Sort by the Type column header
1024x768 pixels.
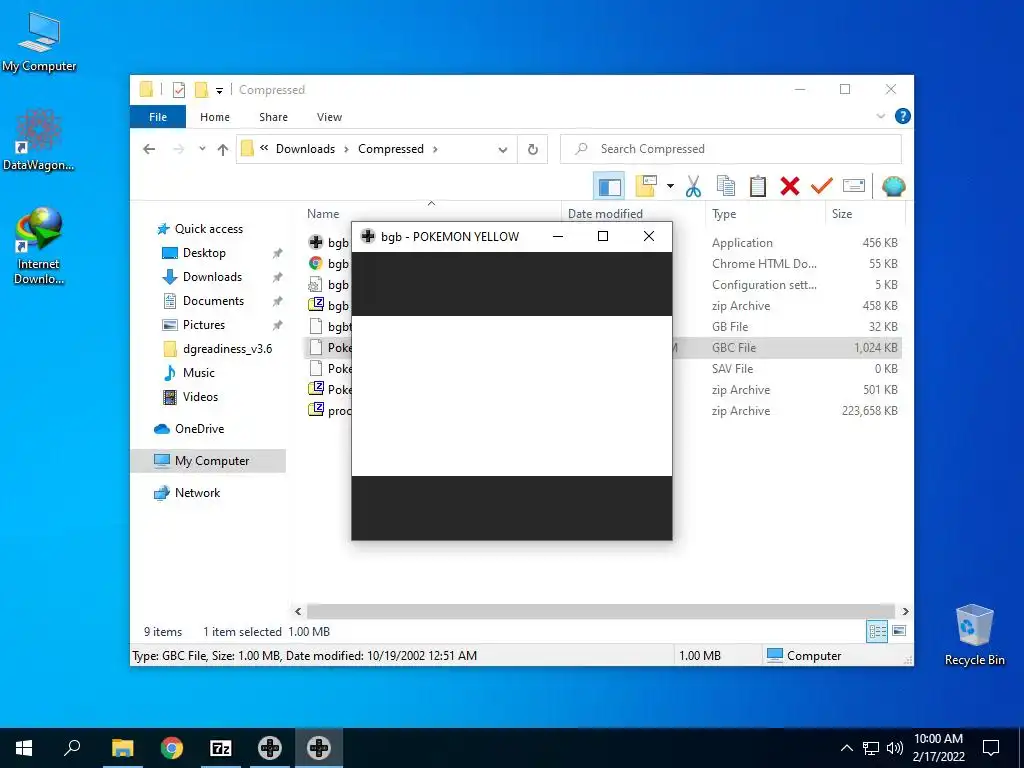point(764,214)
